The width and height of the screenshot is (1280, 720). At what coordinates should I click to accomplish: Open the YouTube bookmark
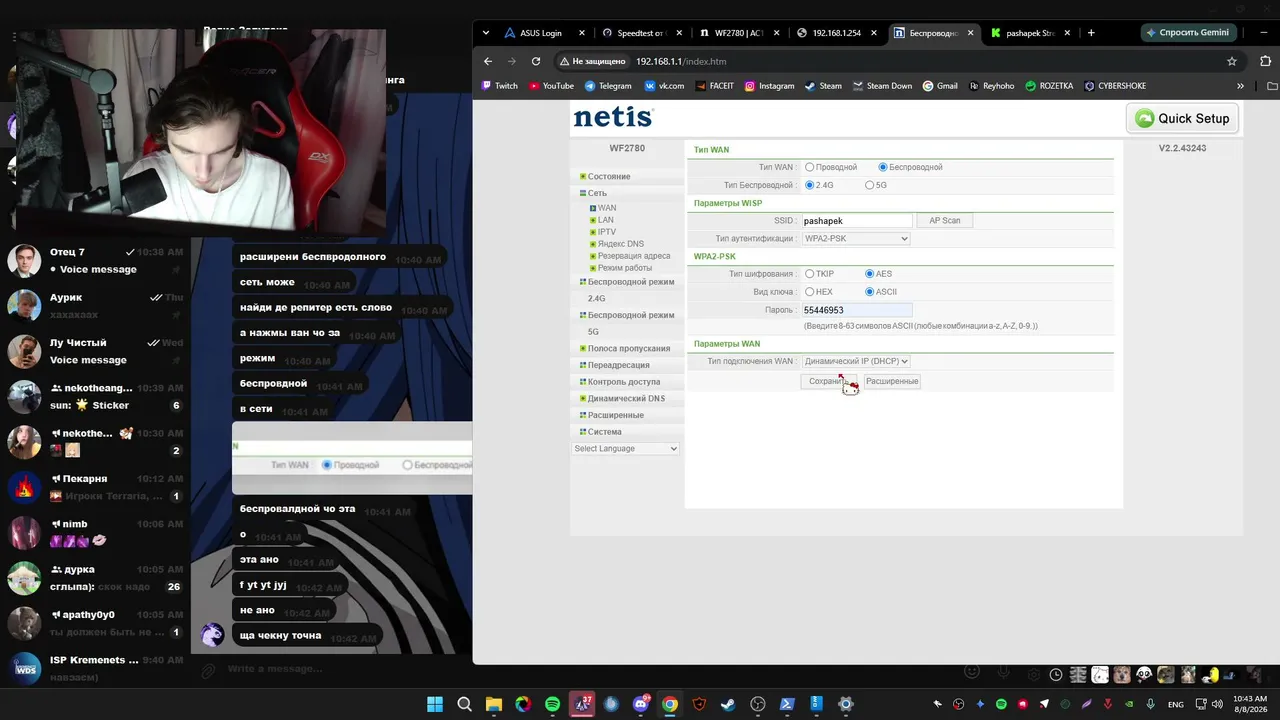click(x=551, y=86)
